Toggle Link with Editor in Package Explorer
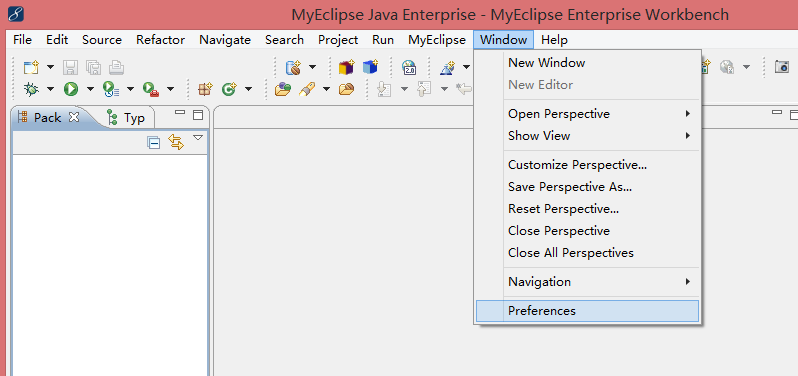This screenshot has height=376, width=798. tap(176, 142)
